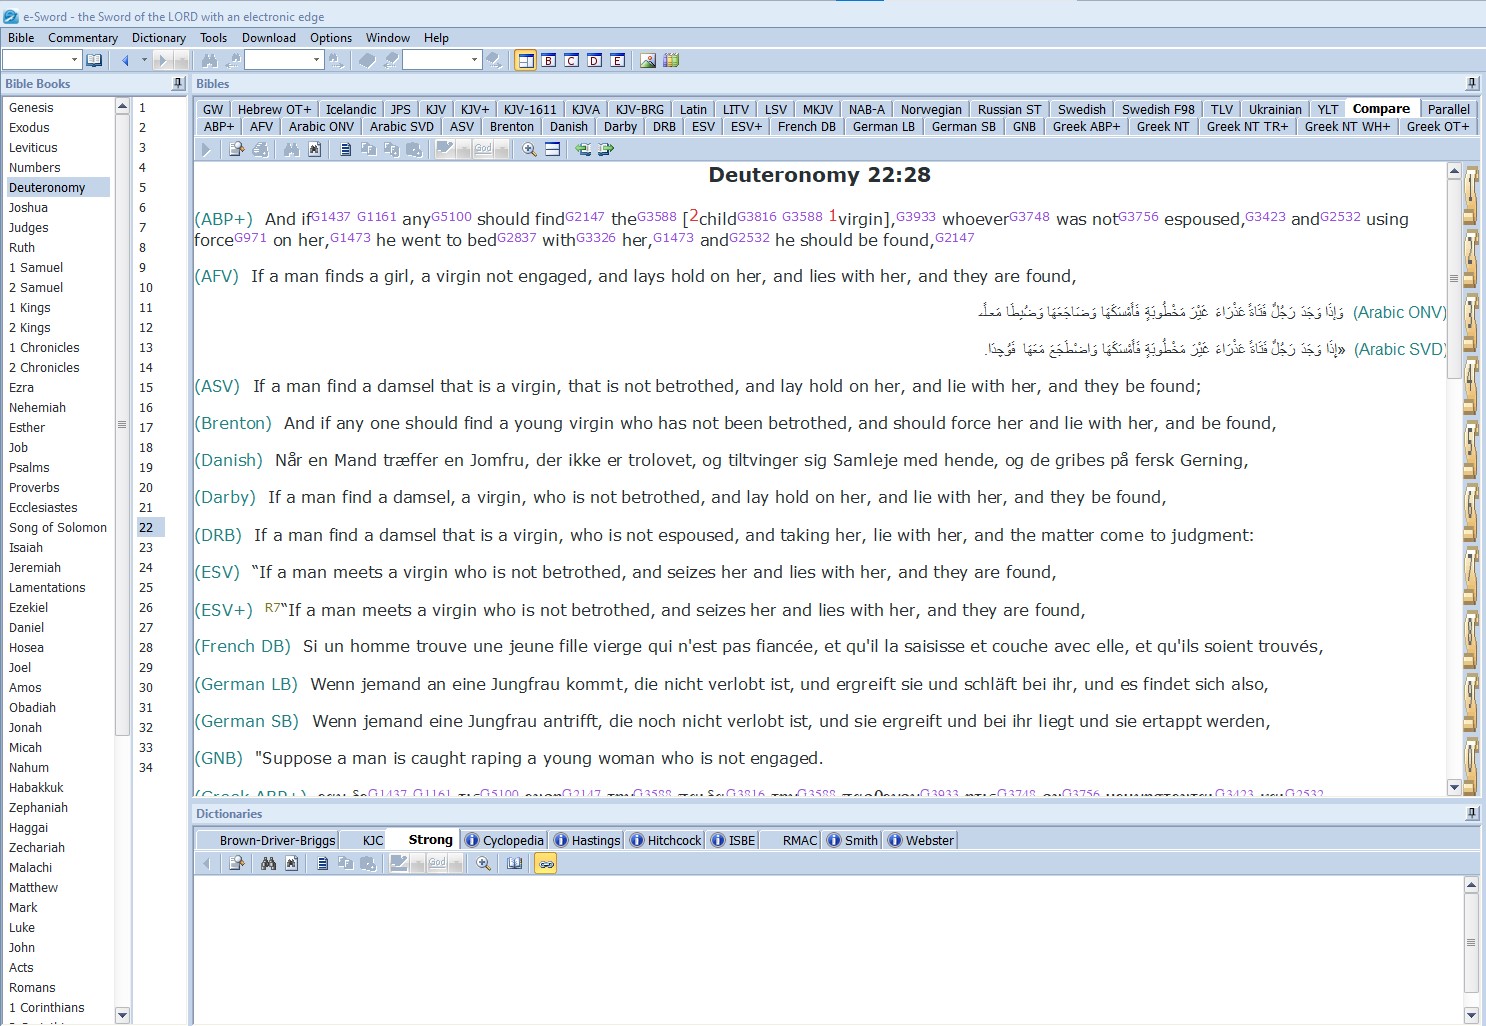Select the Hebrew OT+ Bible tab
Viewport: 1486px width, 1026px height.
(274, 109)
